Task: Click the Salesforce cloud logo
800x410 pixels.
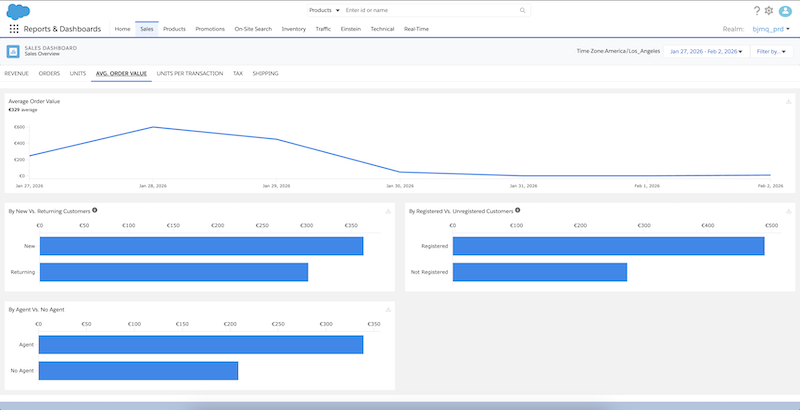Action: coord(18,11)
